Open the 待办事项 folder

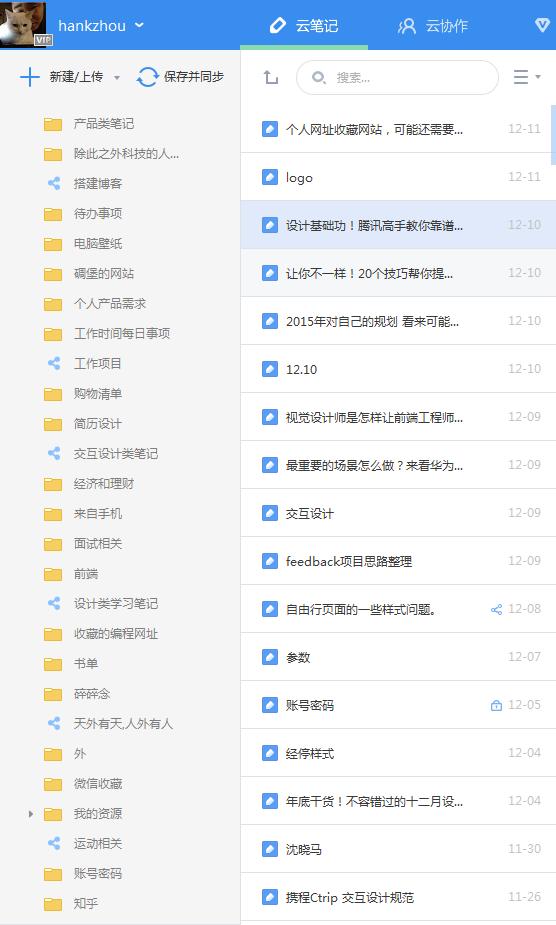[x=97, y=214]
